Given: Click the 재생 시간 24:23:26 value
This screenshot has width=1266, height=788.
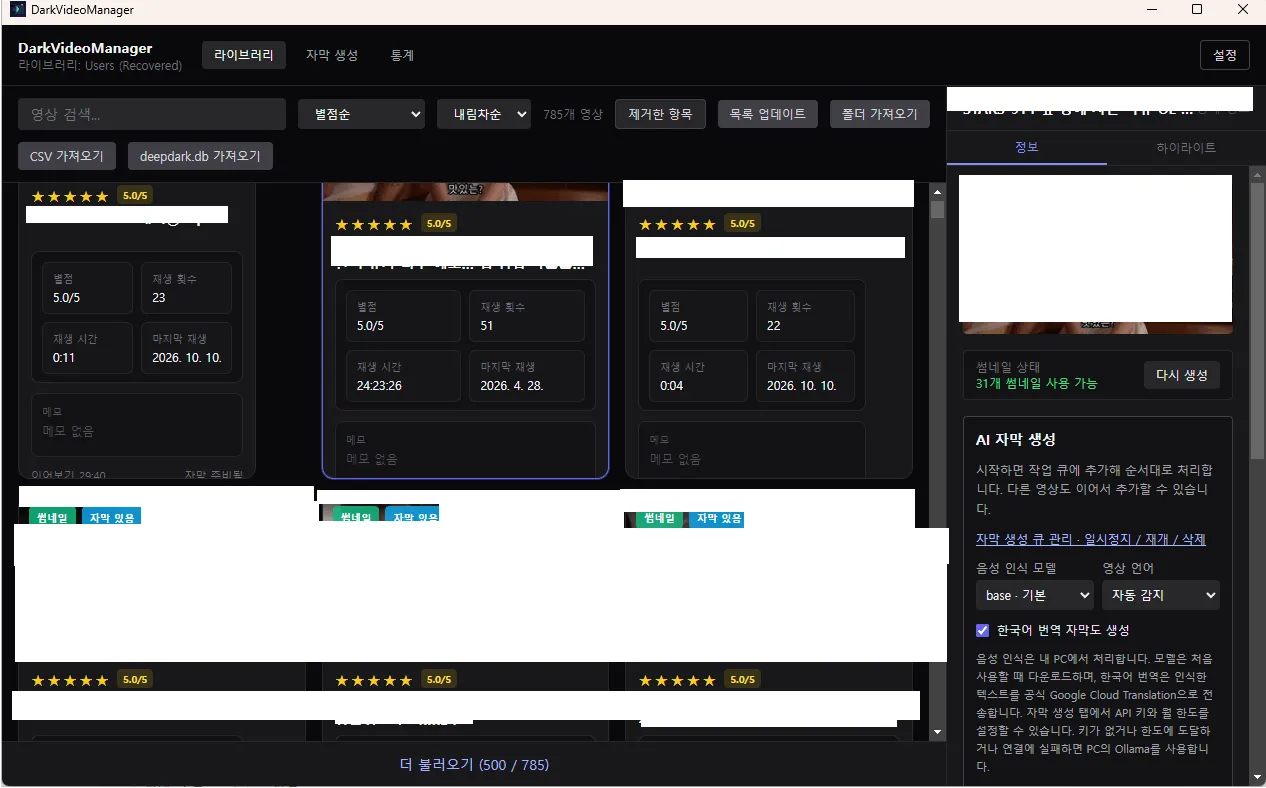Looking at the screenshot, I should click(x=379, y=385).
